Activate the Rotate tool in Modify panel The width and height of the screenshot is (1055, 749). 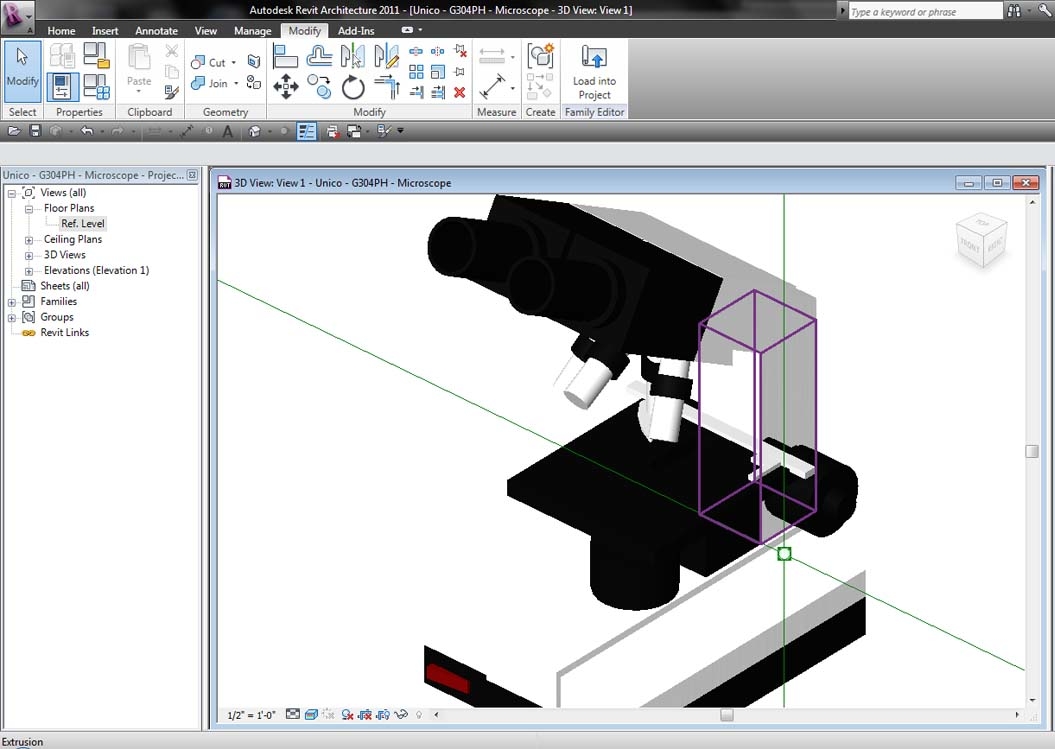click(x=351, y=88)
